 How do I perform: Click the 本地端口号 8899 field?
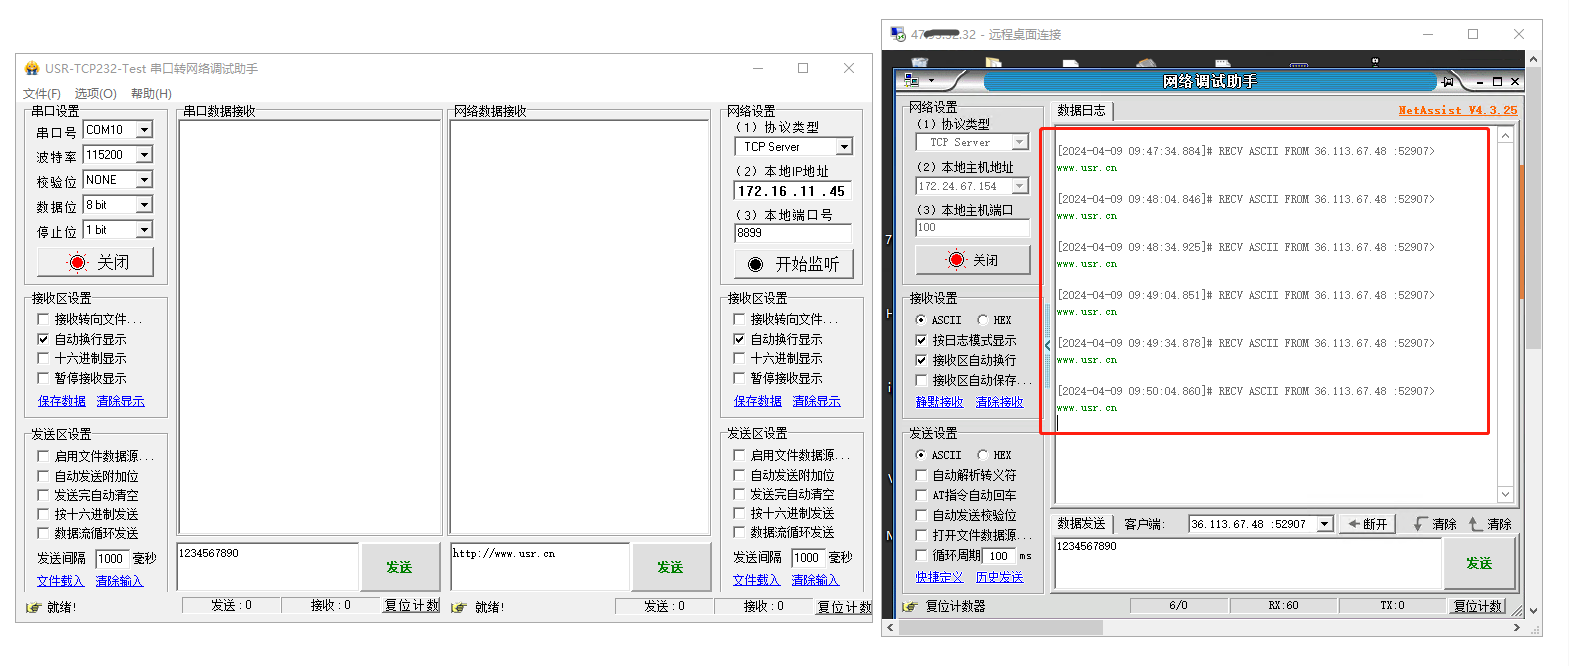tap(793, 233)
